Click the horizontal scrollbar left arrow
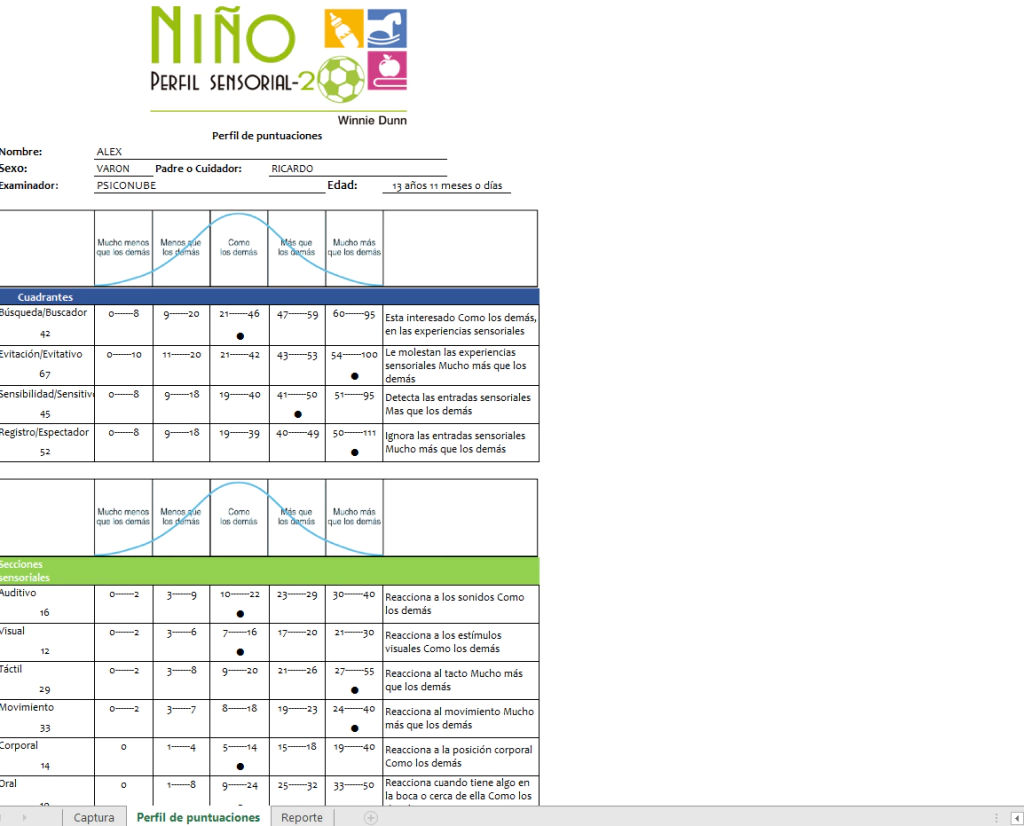Image resolution: width=1024 pixels, height=826 pixels. (1000, 817)
